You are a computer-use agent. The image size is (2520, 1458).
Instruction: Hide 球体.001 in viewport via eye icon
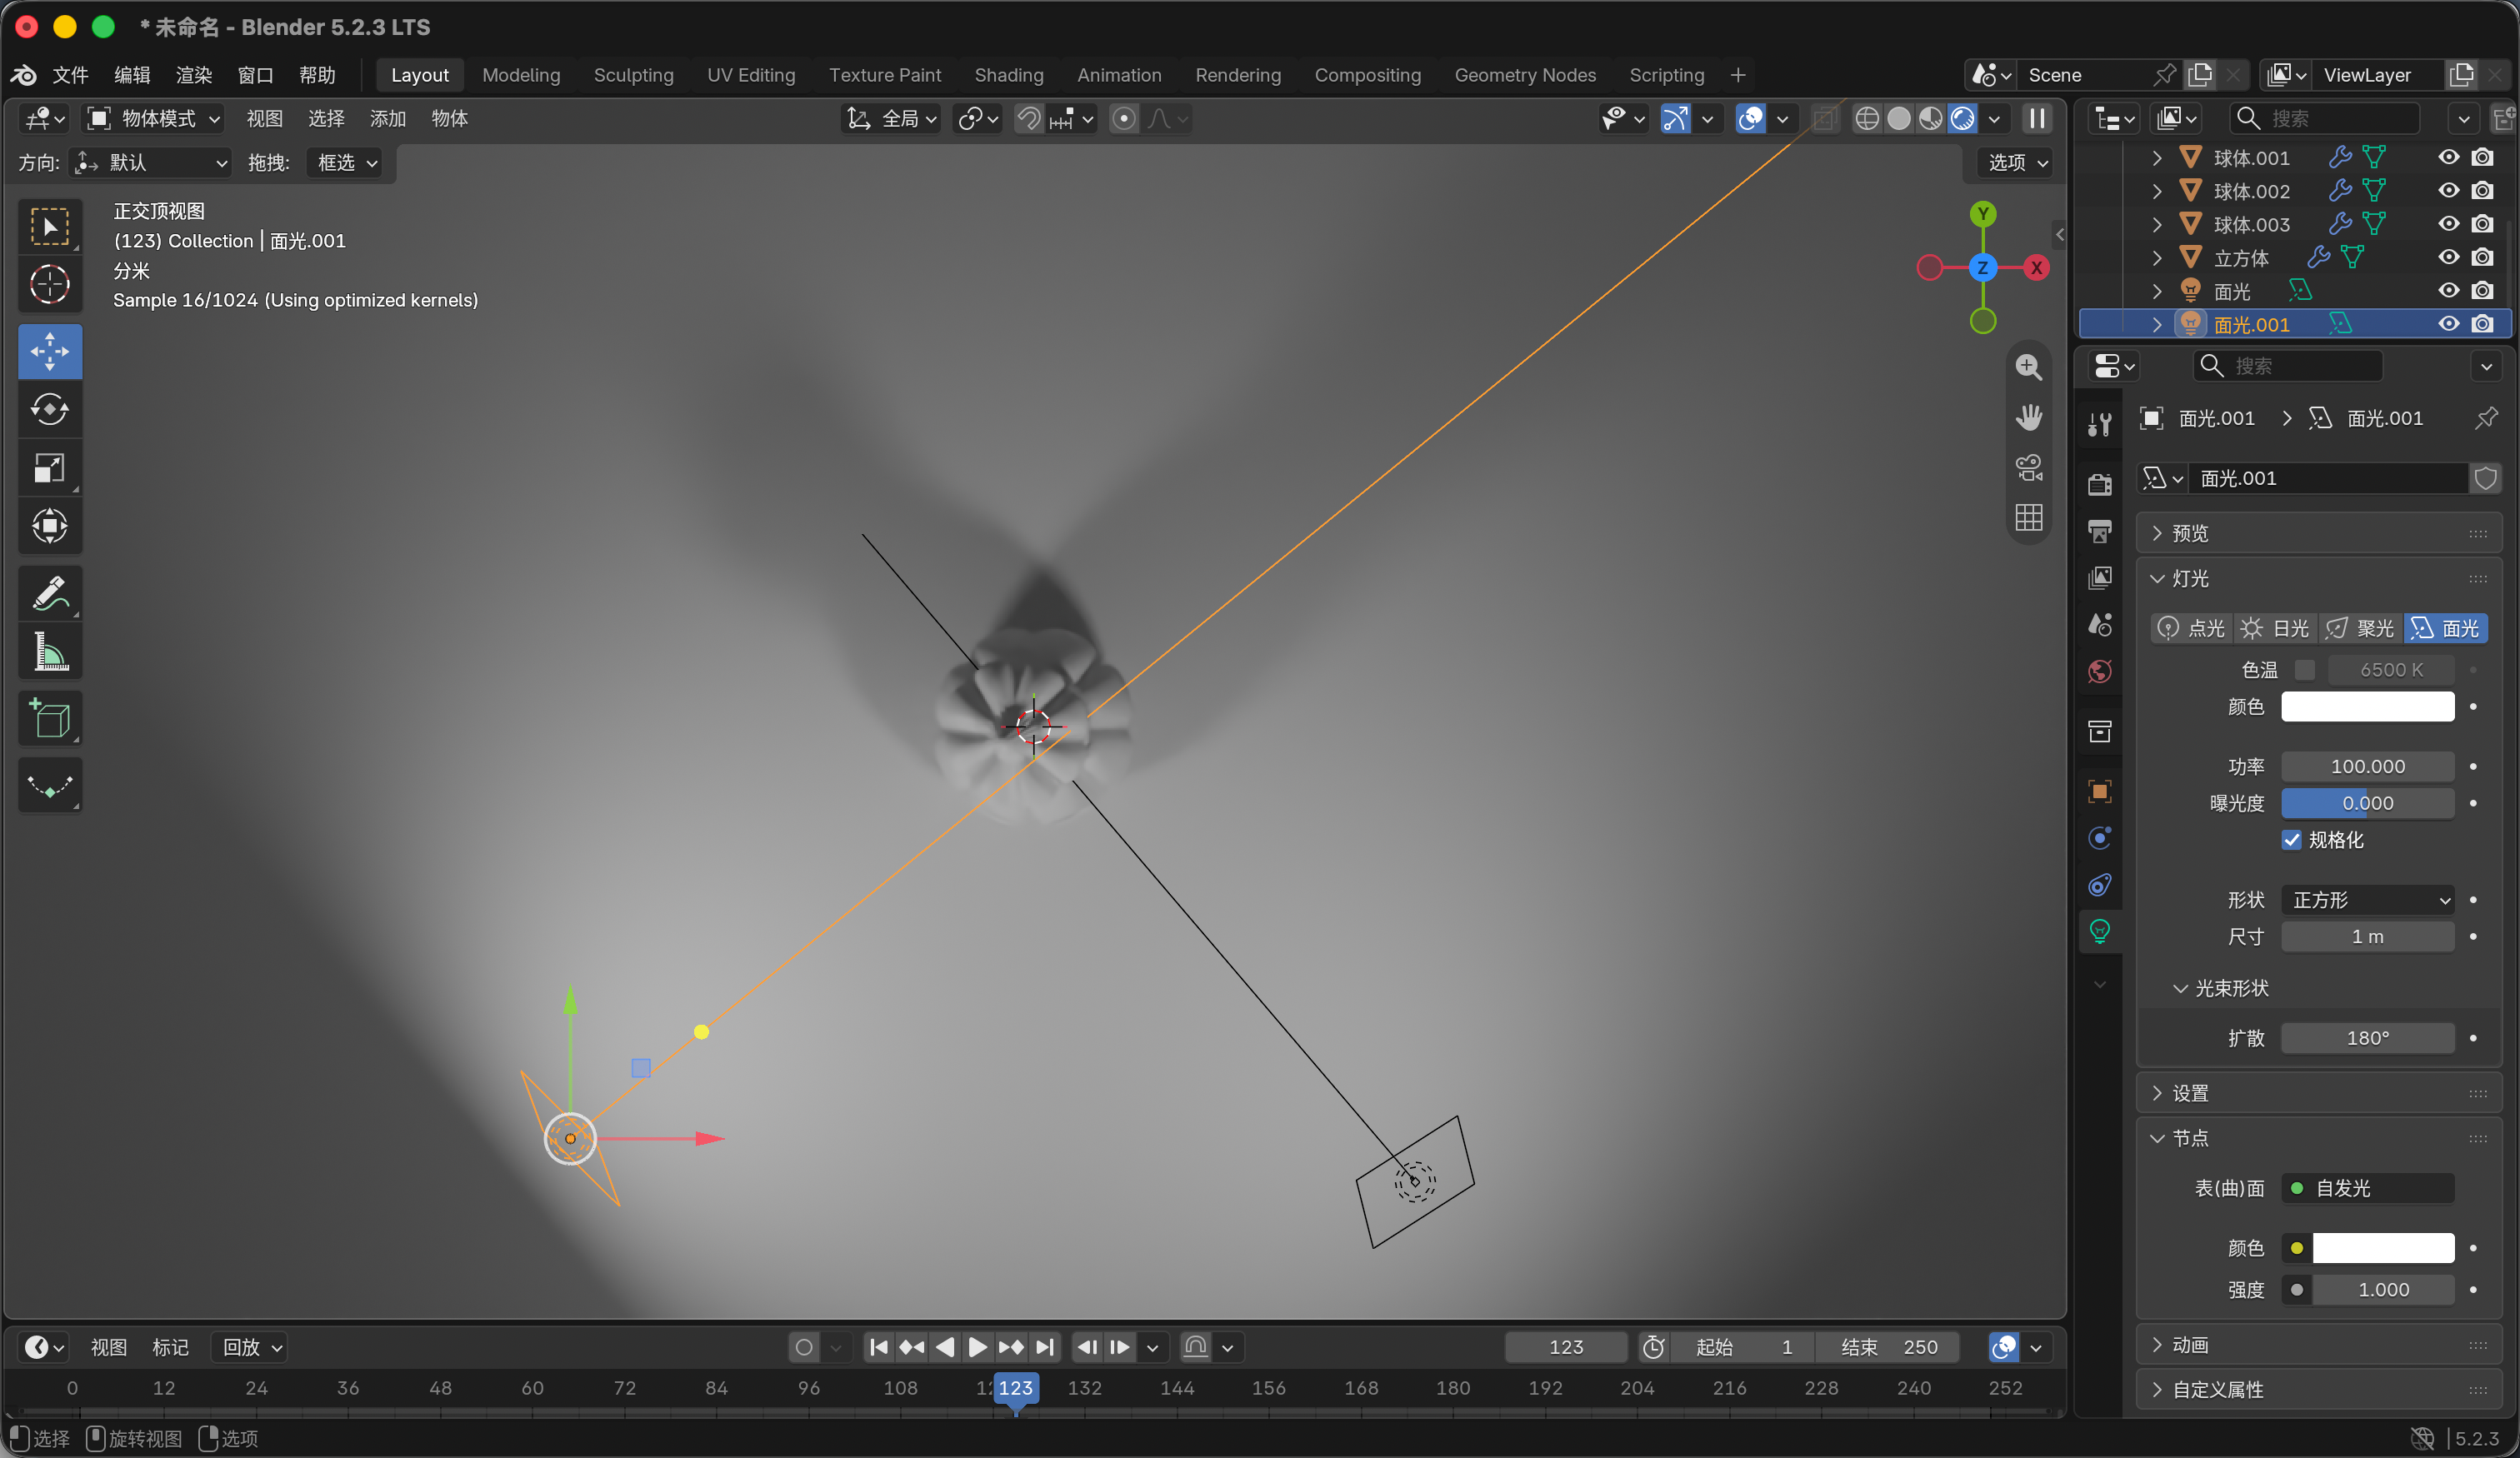click(2448, 157)
